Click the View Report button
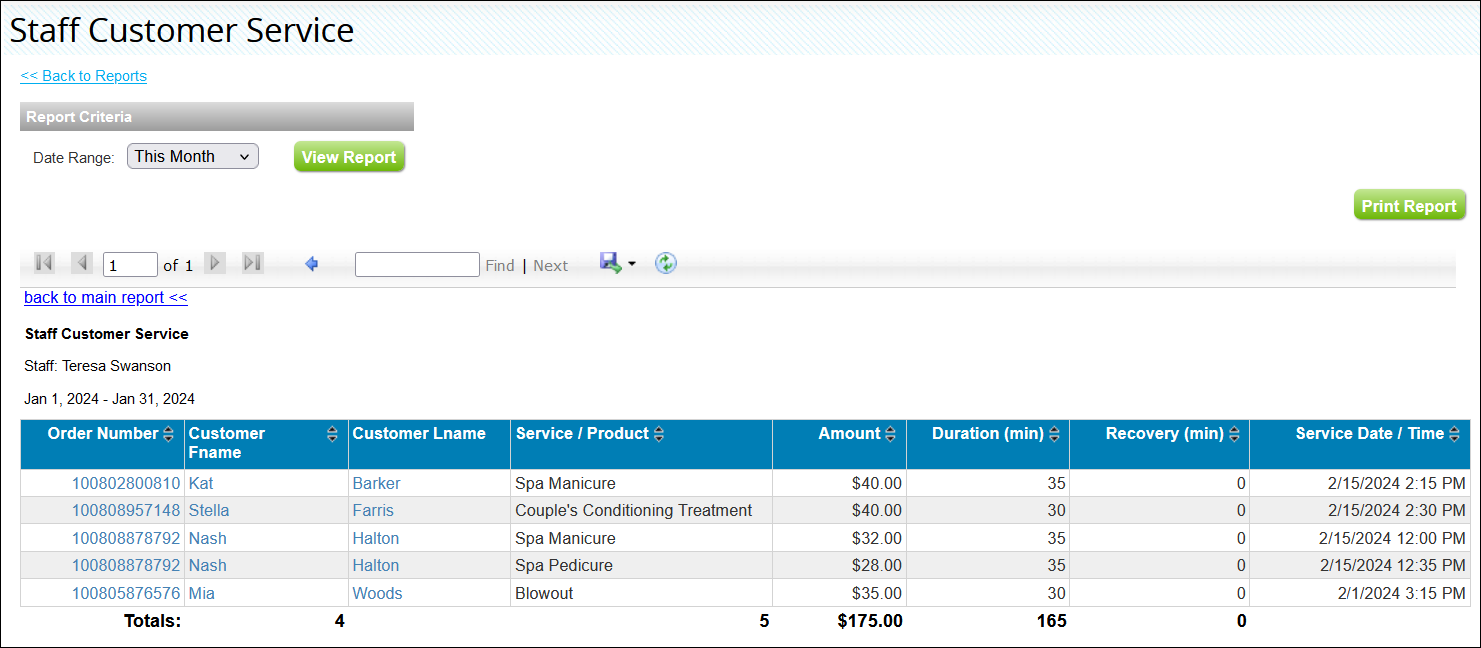 click(x=349, y=157)
